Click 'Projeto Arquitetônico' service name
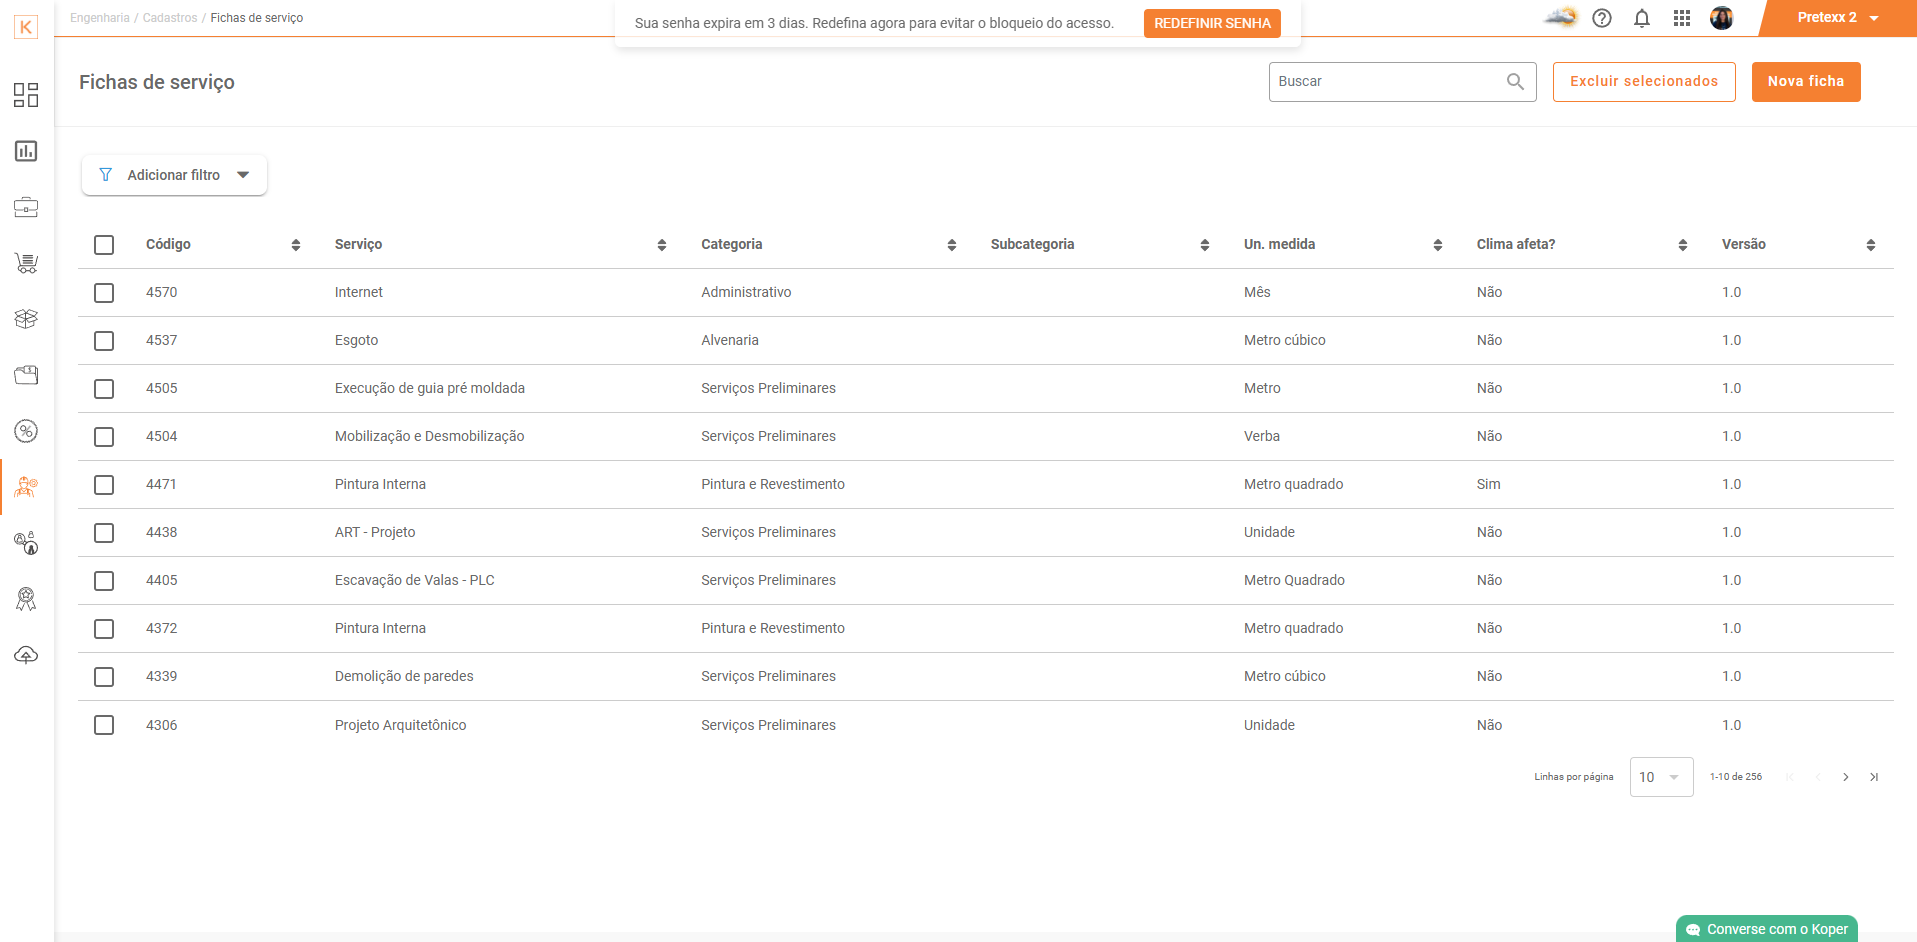This screenshot has height=942, width=1917. 400,725
